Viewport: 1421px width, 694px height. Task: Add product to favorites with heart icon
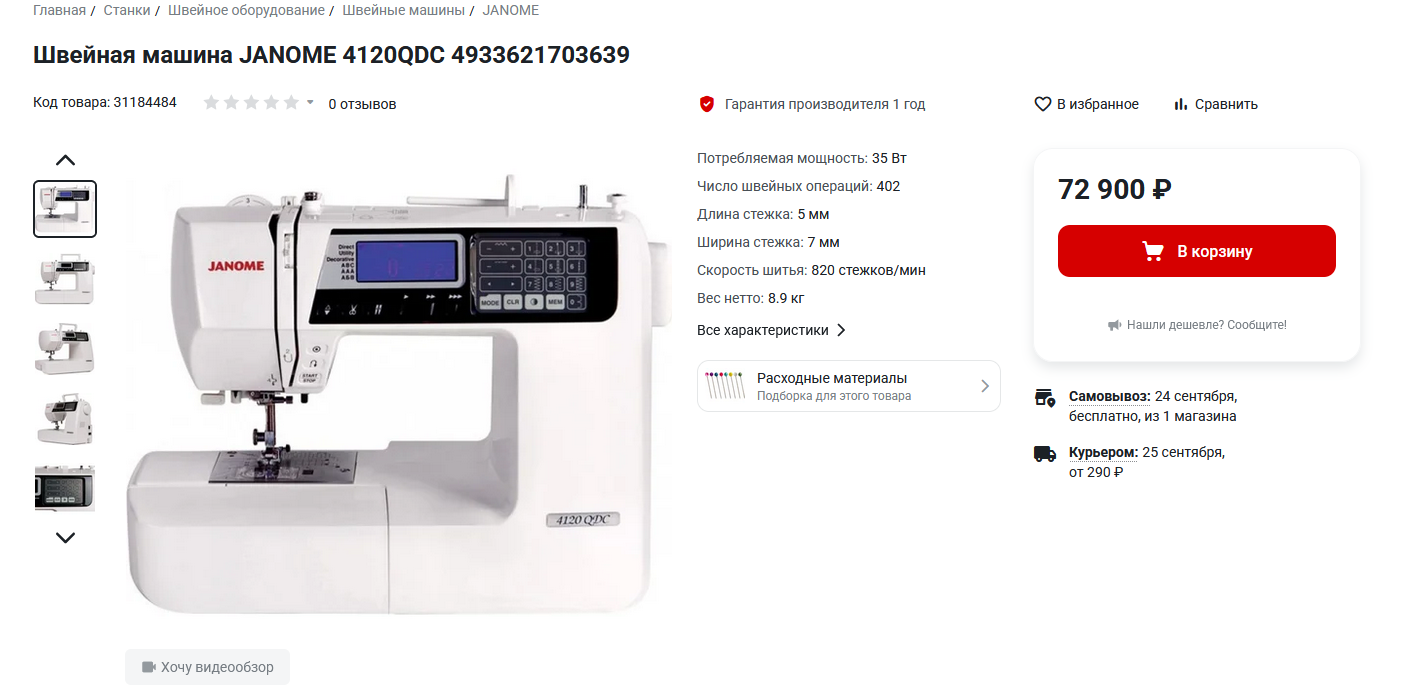pos(1042,104)
